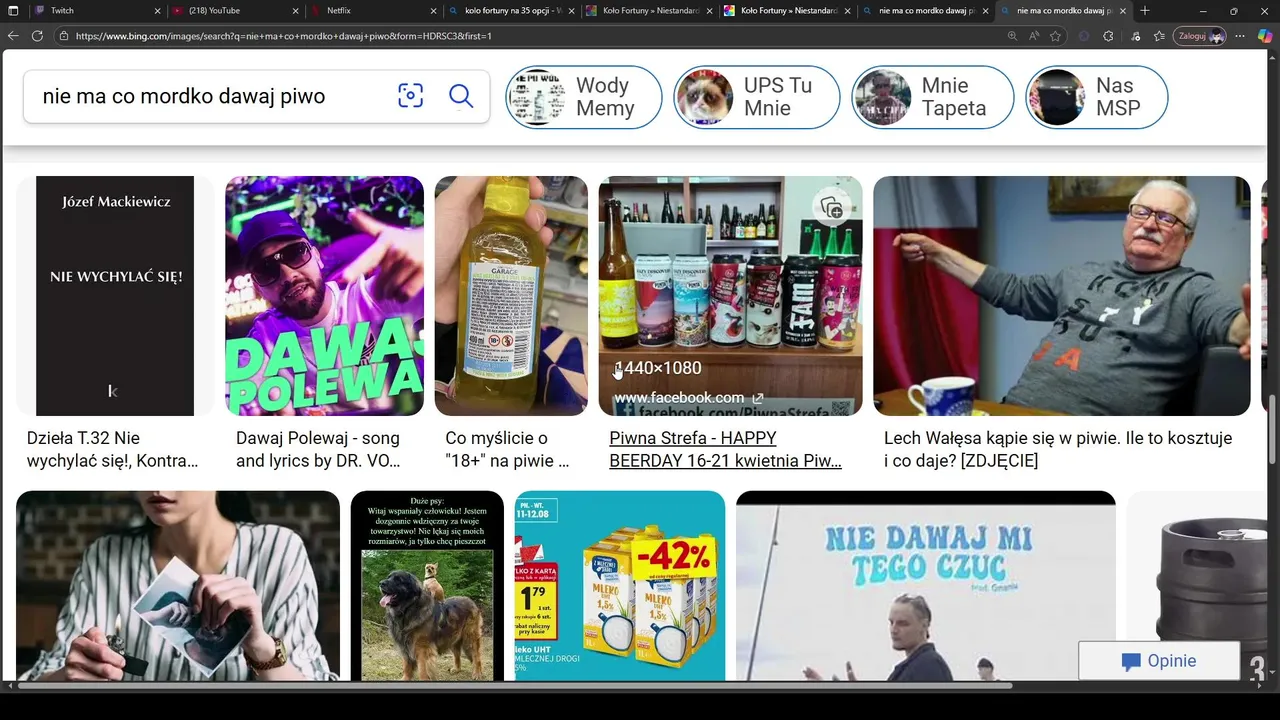
Task: Close the Netflix tab
Action: 434,11
